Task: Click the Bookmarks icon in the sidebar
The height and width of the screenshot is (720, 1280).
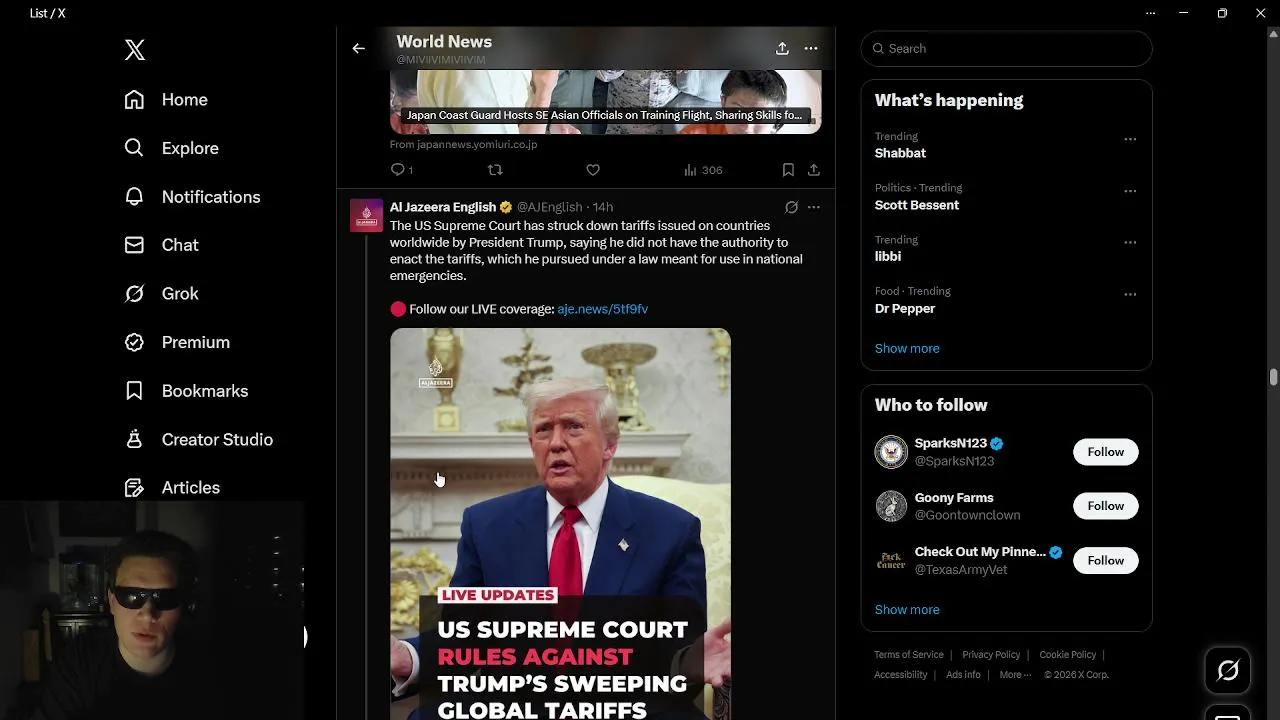Action: (134, 391)
